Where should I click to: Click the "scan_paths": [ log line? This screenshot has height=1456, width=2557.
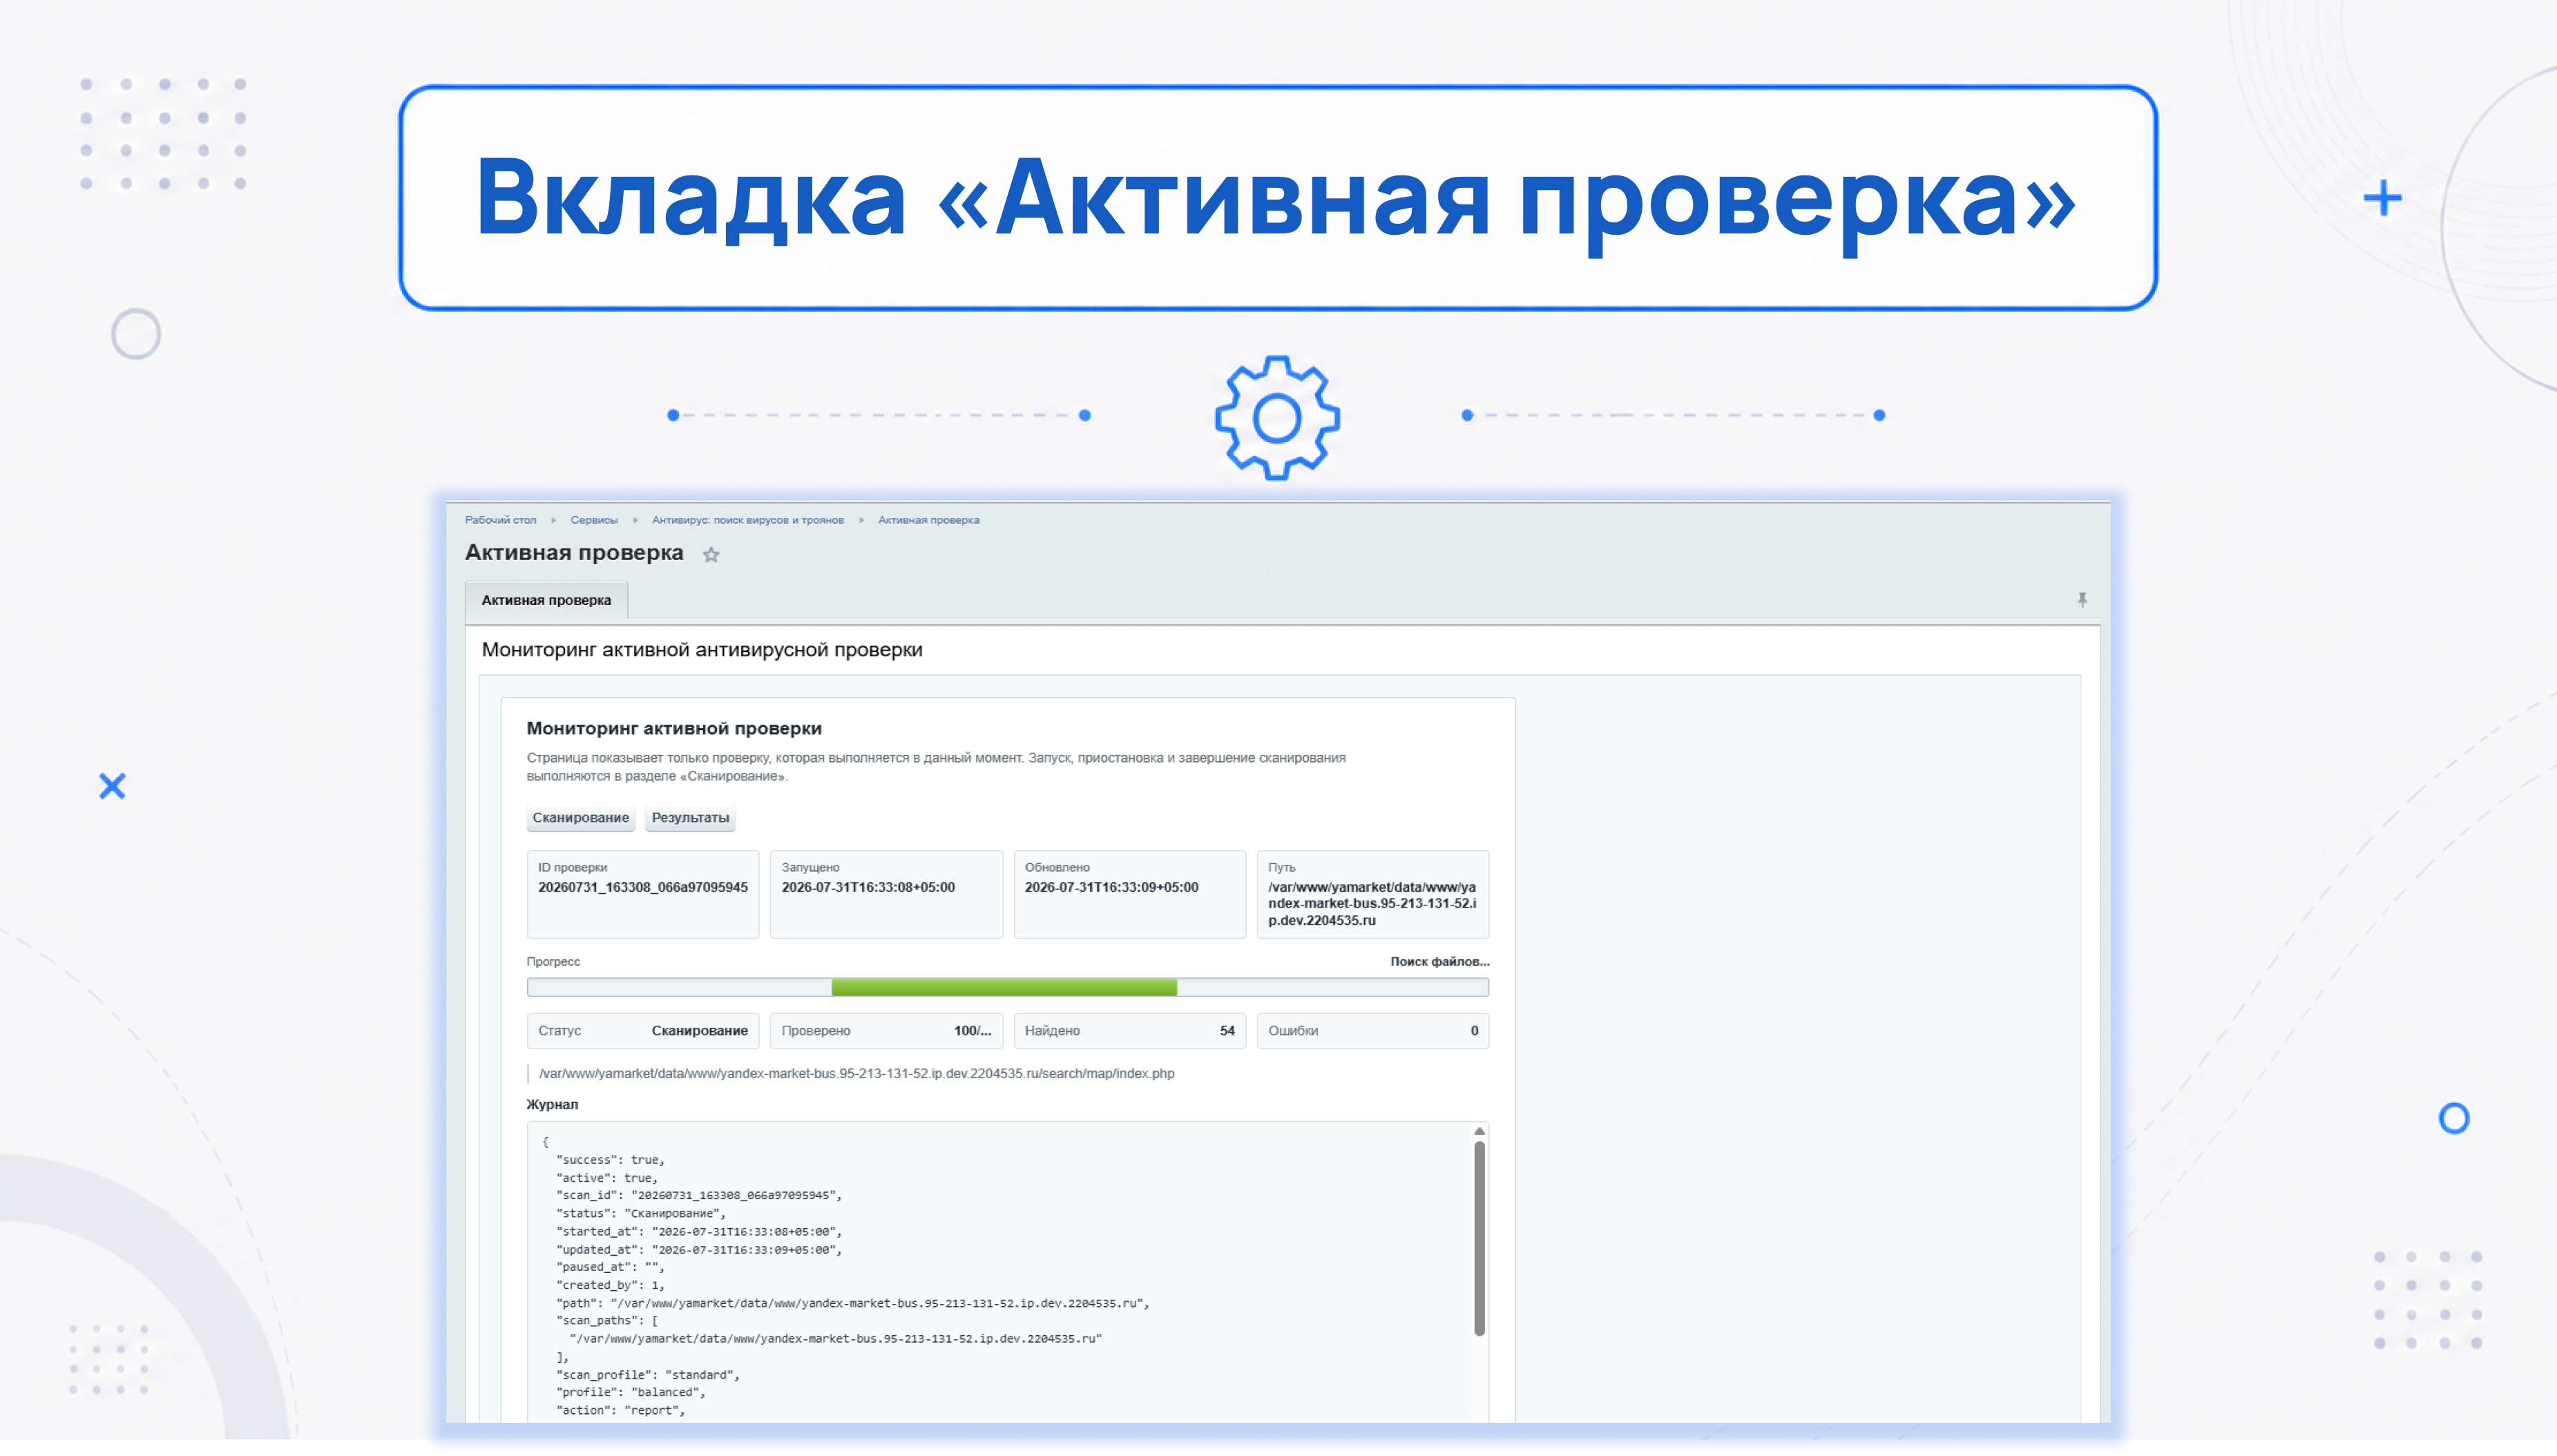pos(607,1321)
